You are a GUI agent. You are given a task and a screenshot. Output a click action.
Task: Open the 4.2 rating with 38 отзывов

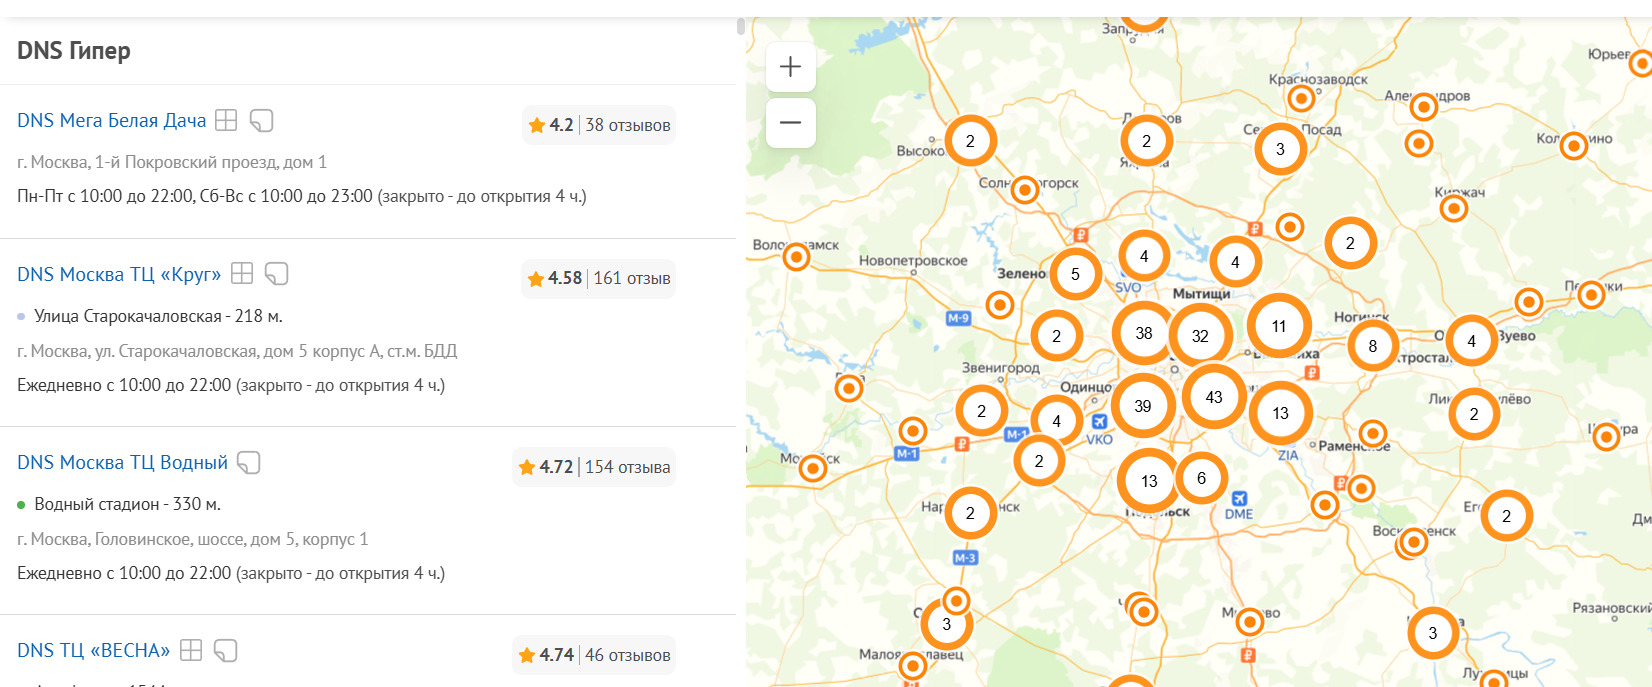click(599, 125)
